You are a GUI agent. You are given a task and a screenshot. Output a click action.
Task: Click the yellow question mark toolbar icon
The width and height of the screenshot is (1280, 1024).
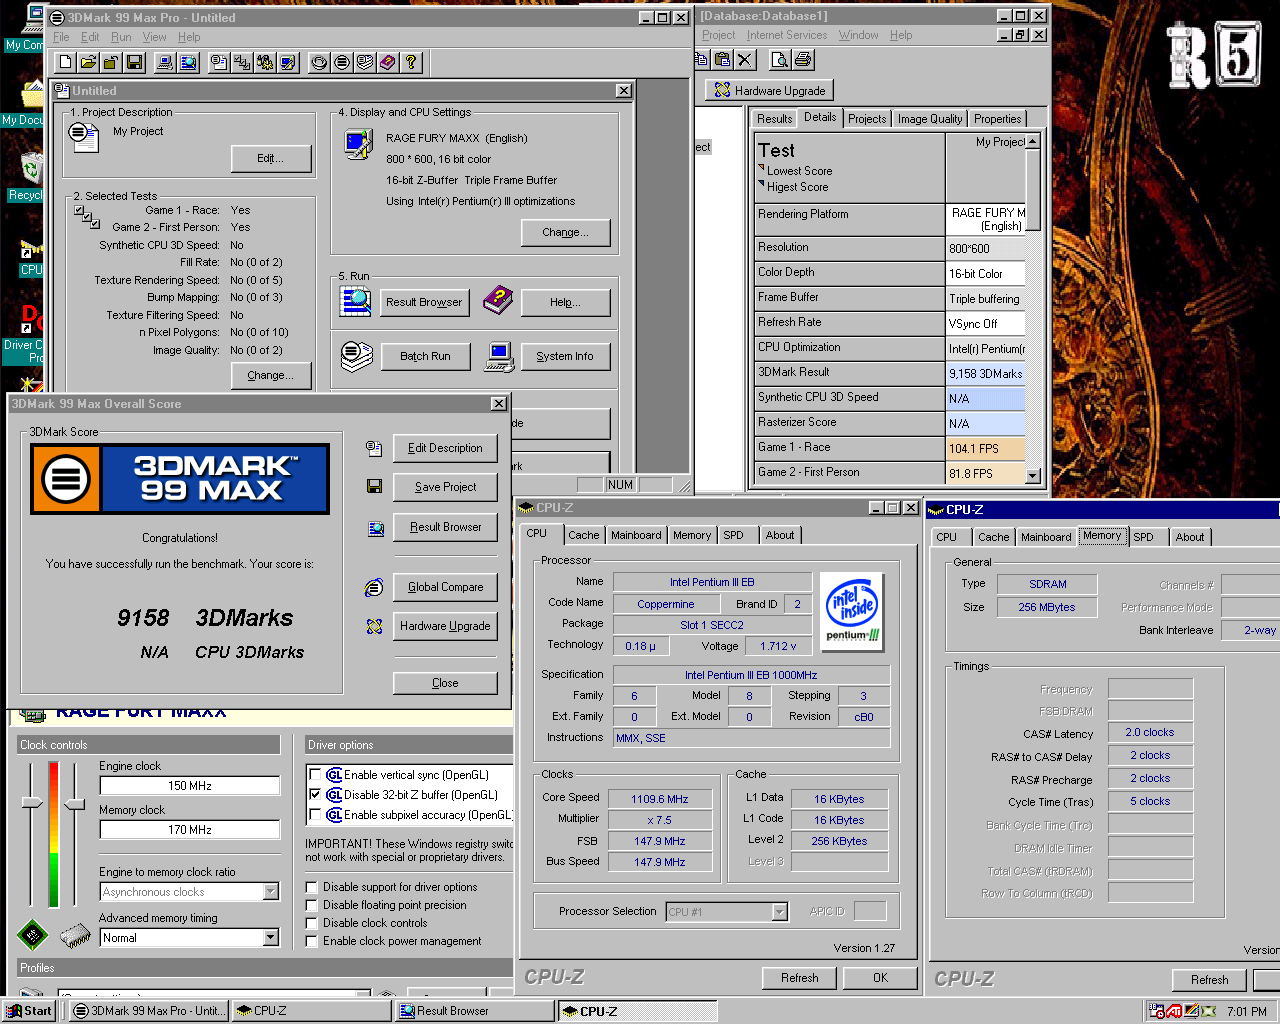click(411, 62)
